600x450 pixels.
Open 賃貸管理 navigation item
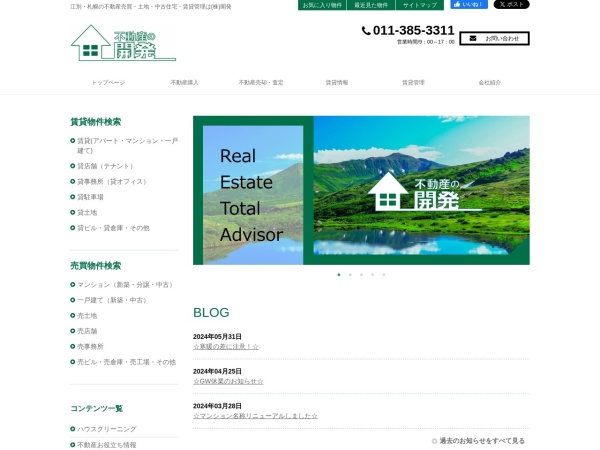[413, 82]
